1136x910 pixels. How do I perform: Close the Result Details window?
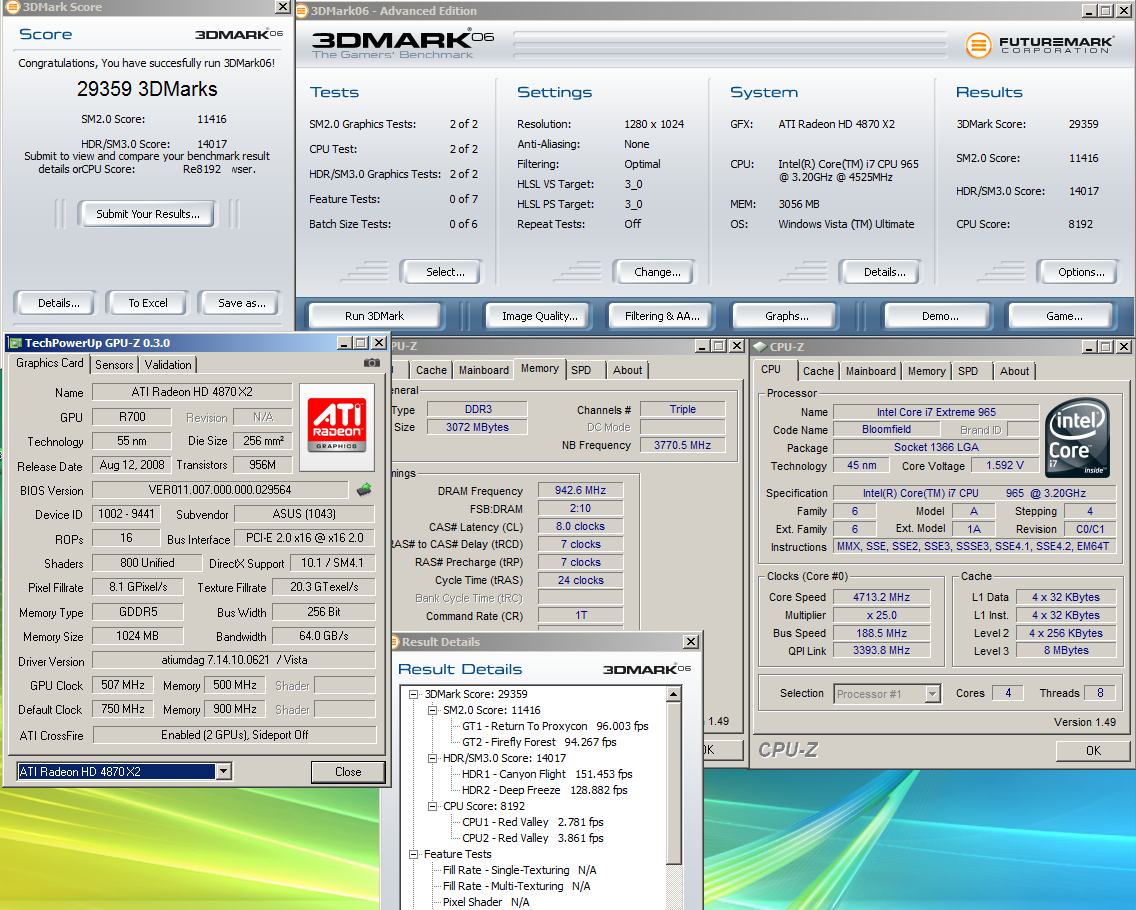pyautogui.click(x=691, y=642)
